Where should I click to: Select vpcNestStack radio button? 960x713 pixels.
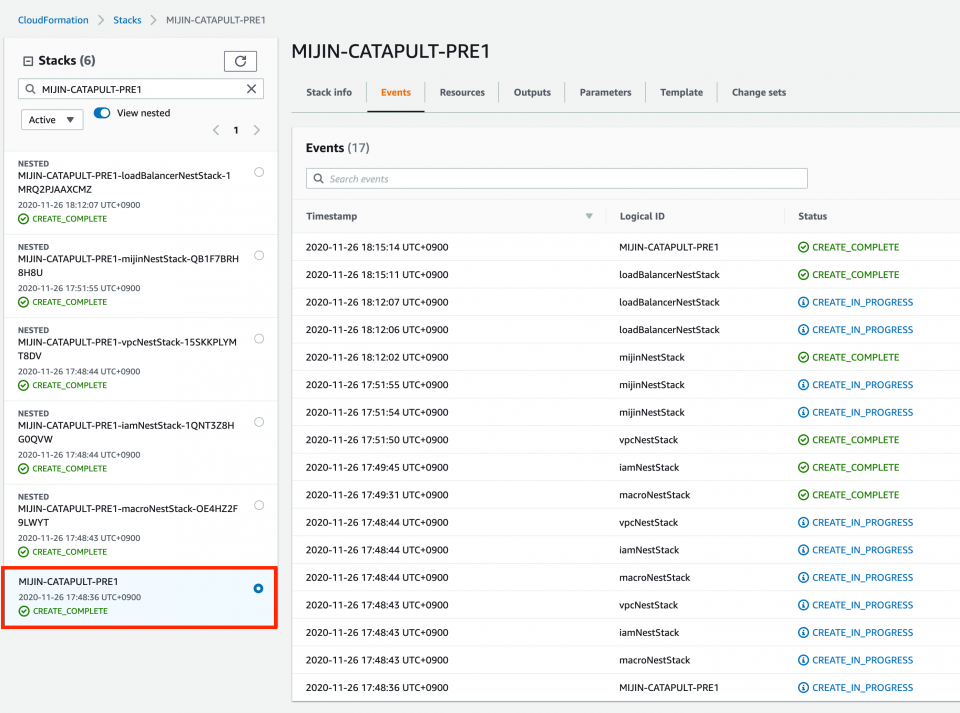click(259, 339)
